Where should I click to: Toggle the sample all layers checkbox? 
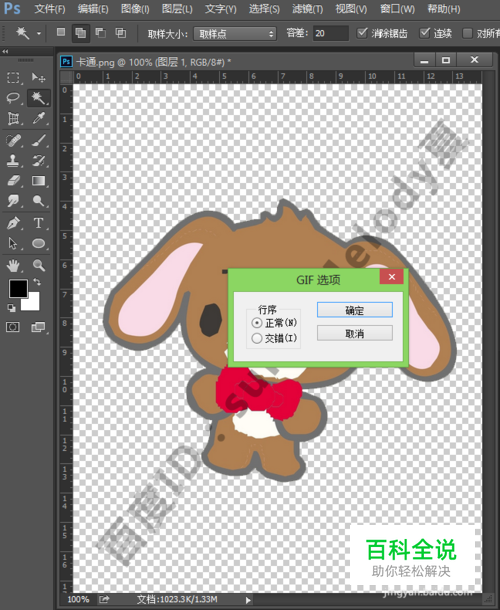click(467, 33)
